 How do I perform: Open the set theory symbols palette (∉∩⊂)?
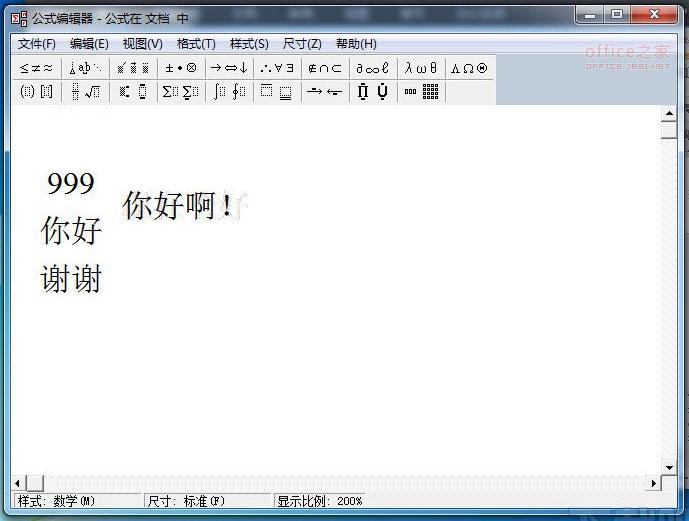(x=325, y=68)
